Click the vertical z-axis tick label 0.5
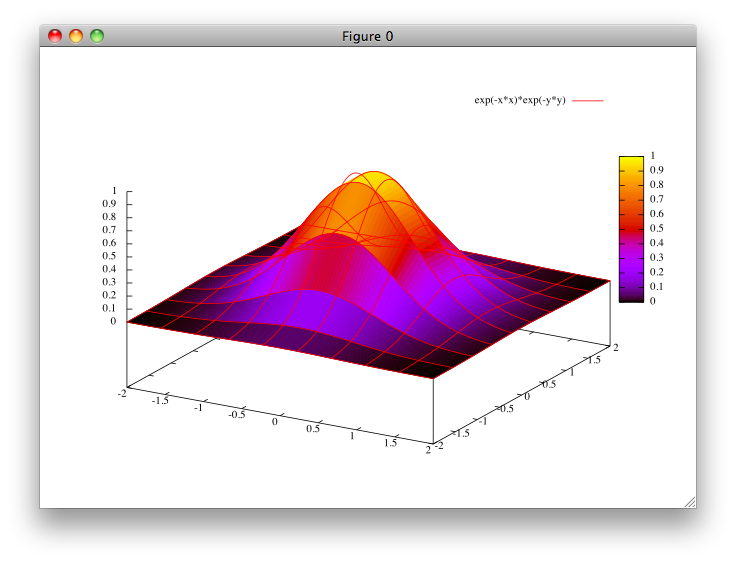Image resolution: width=736 pixels, height=563 pixels. pos(110,256)
